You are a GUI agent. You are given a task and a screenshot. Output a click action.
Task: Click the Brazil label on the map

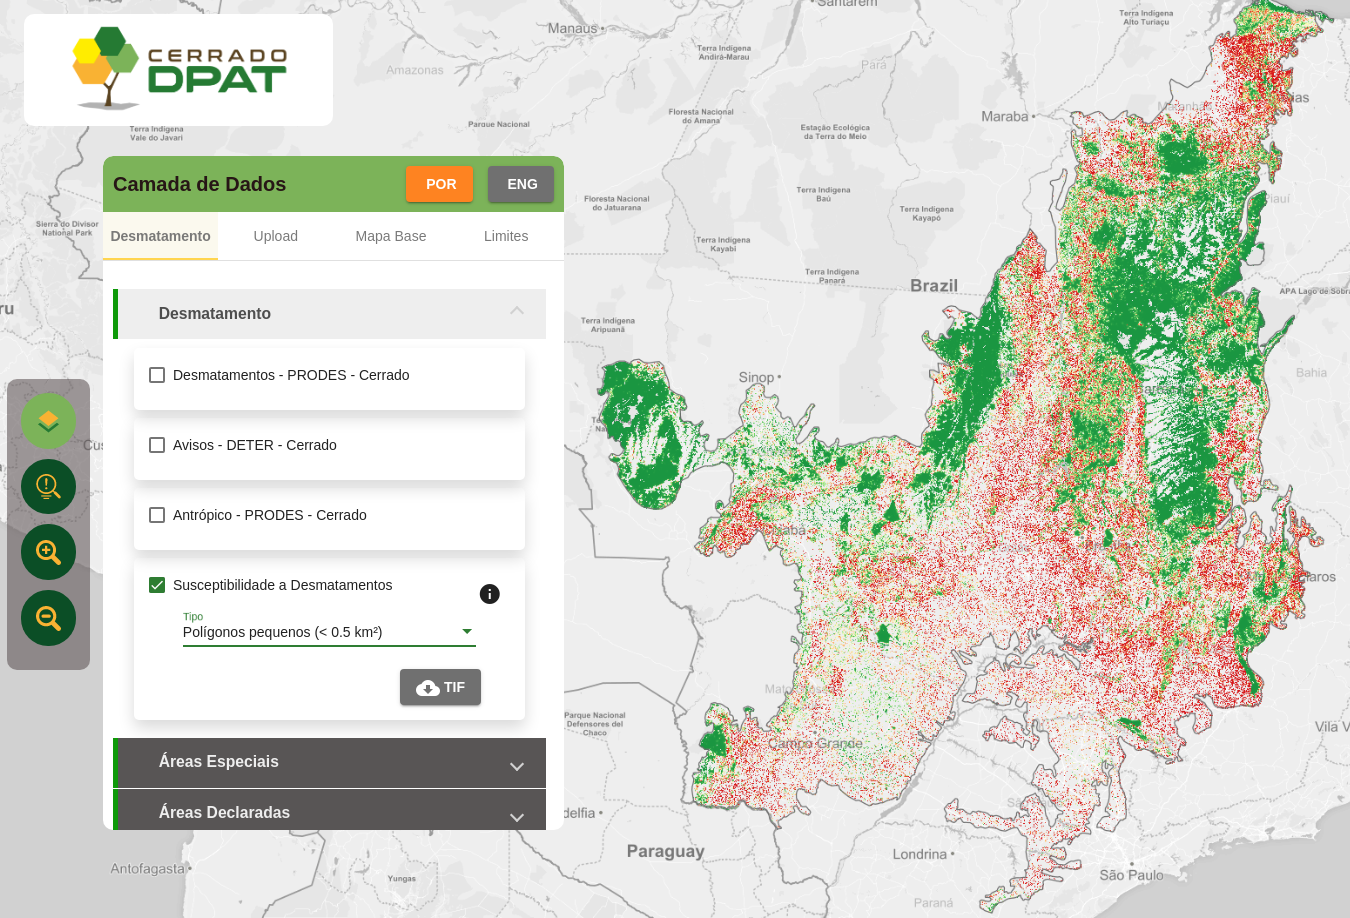[x=934, y=286]
